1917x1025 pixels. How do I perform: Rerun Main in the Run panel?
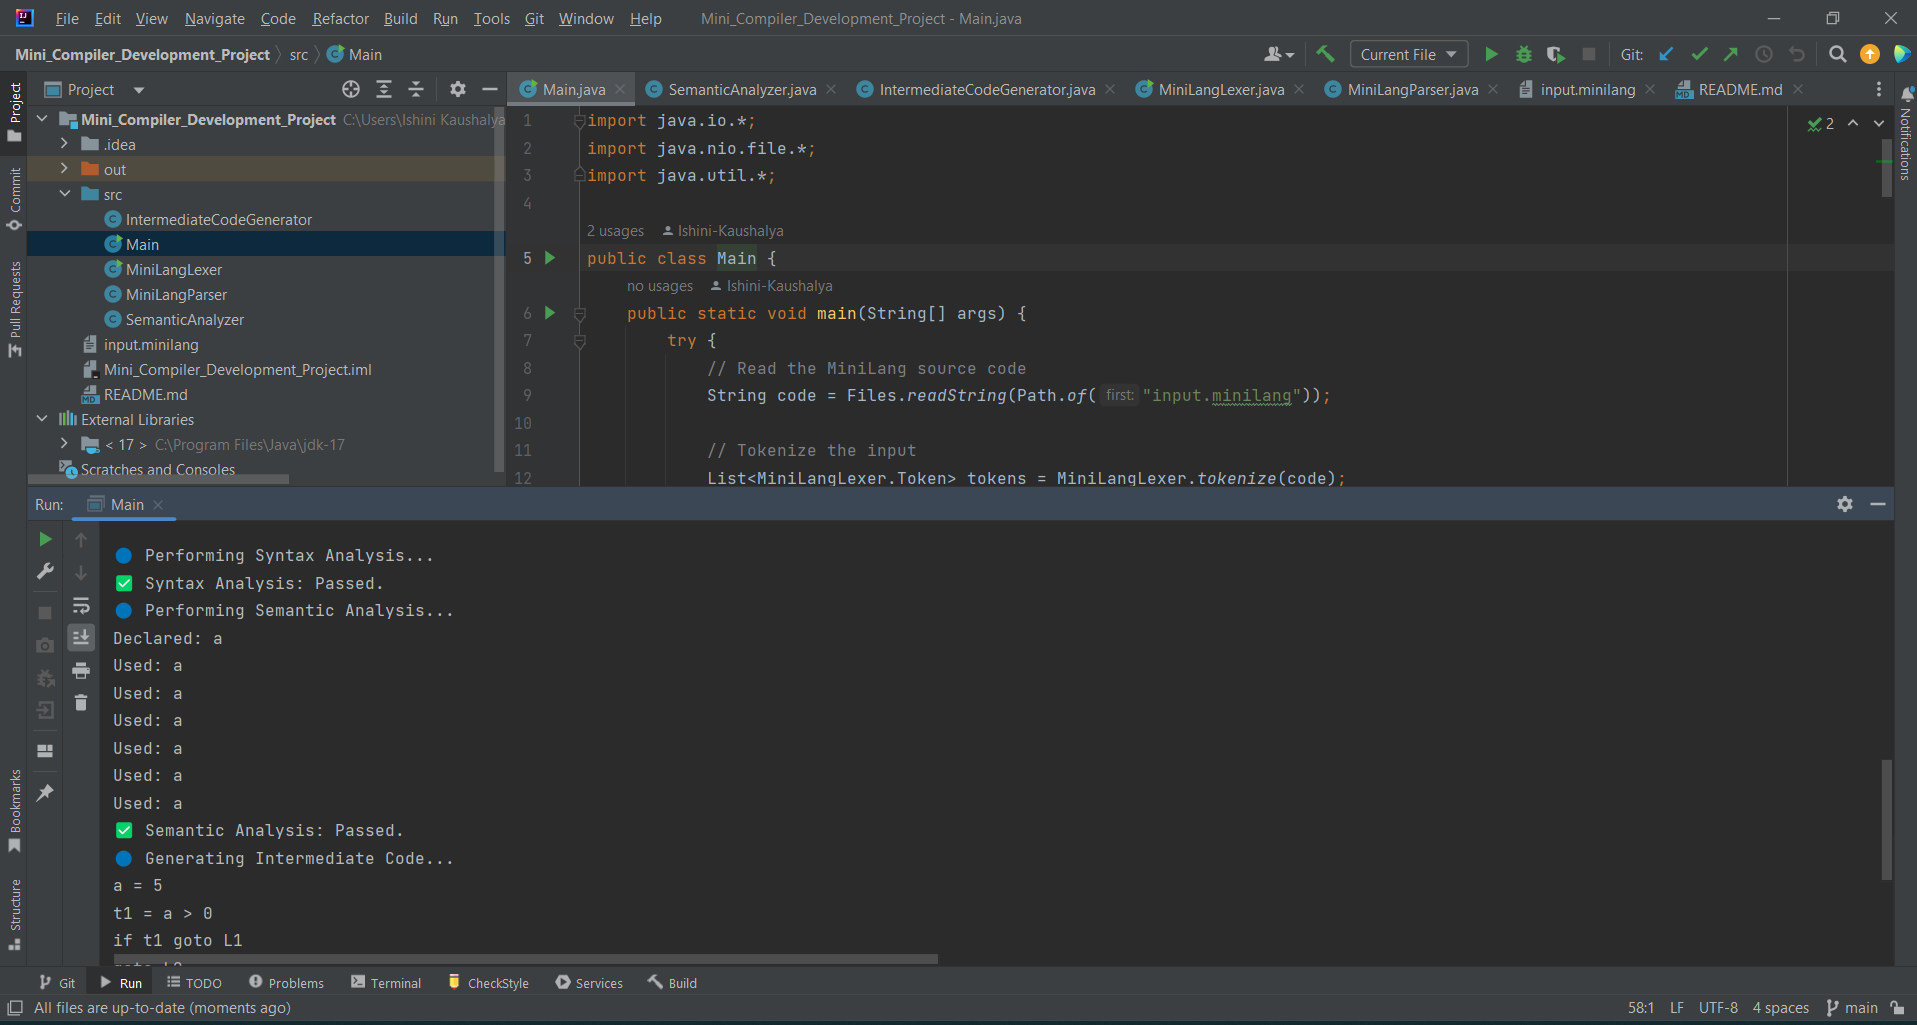pos(45,539)
